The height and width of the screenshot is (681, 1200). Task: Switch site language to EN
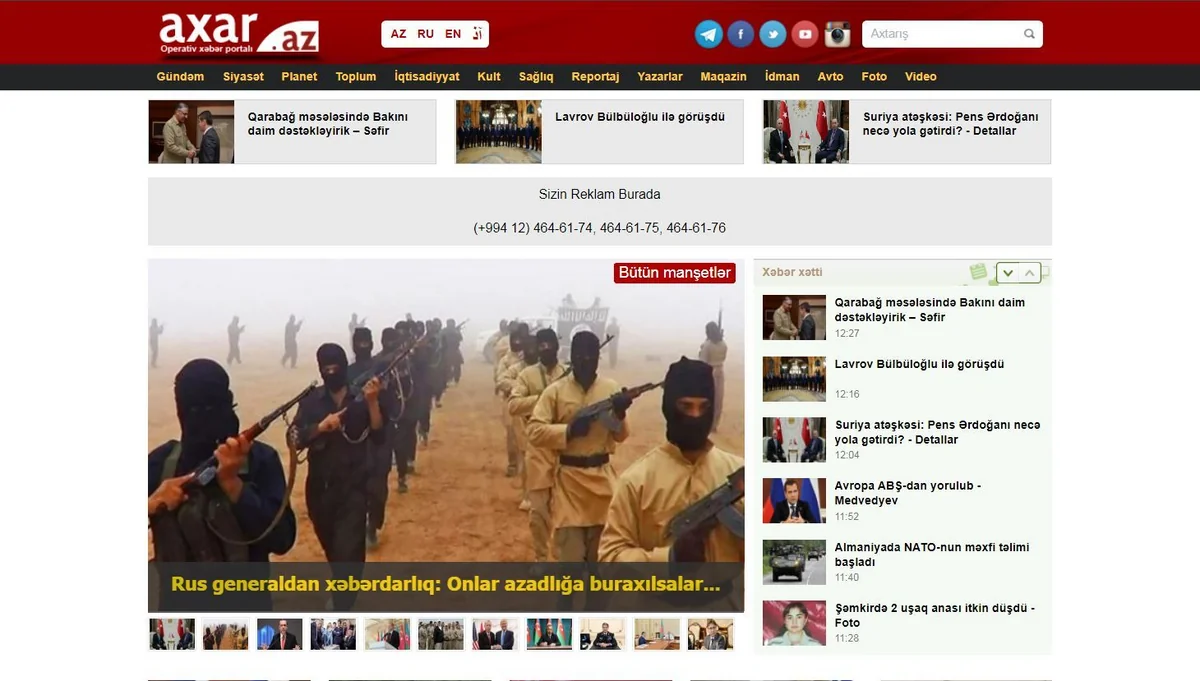pyautogui.click(x=453, y=34)
